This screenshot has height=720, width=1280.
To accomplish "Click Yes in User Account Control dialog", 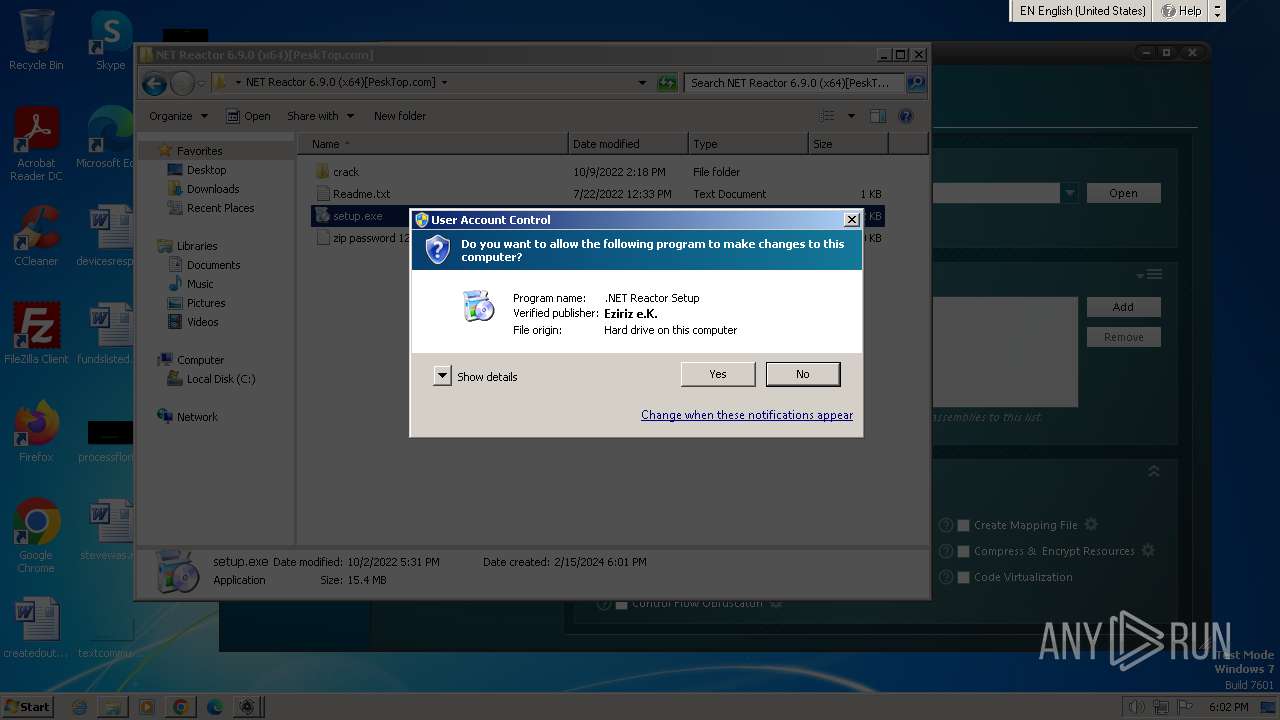I will click(718, 374).
